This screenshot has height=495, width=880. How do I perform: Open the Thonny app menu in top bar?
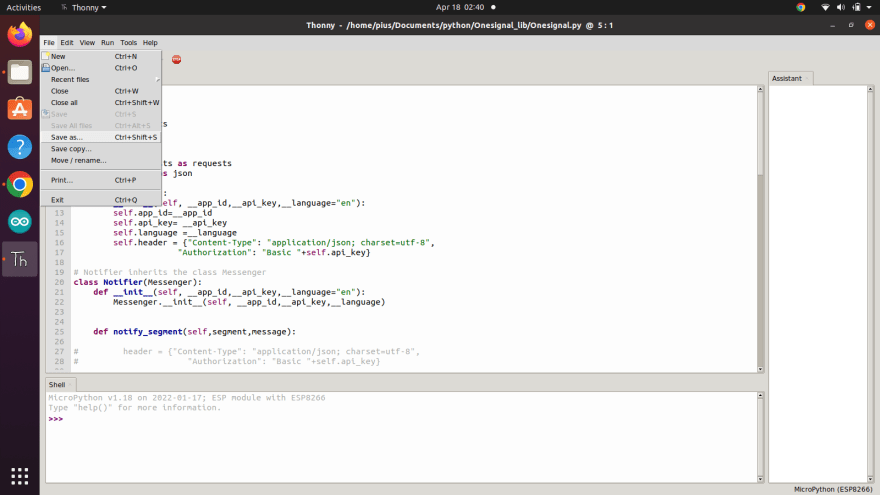pyautogui.click(x=84, y=7)
